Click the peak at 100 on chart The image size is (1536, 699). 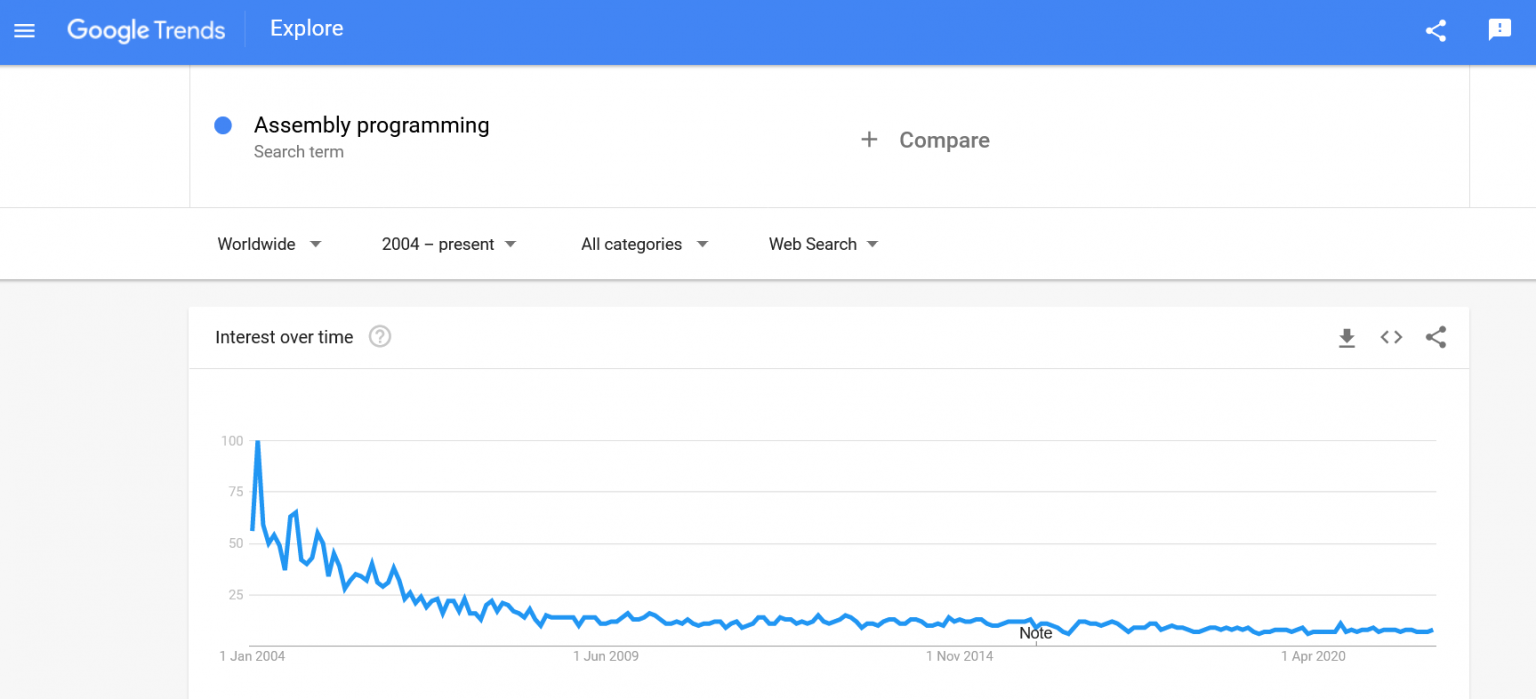258,441
